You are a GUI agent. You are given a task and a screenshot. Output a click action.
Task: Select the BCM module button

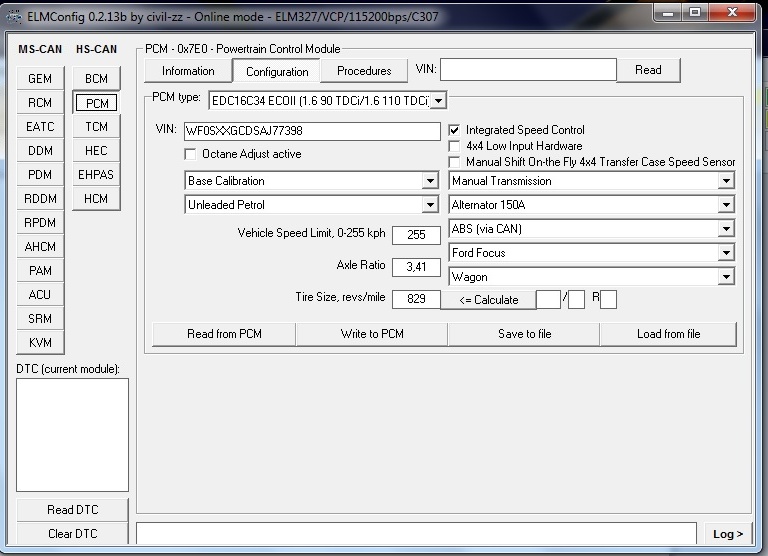(x=96, y=79)
